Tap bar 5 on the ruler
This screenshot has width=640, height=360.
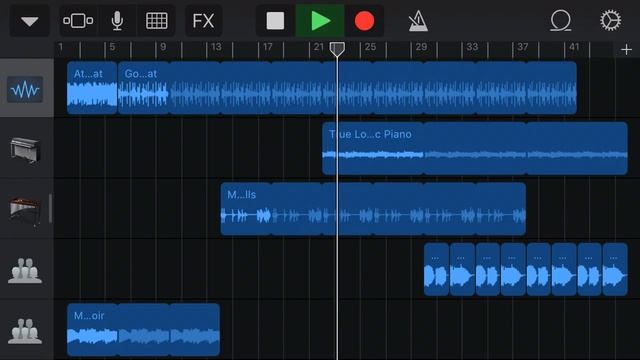pos(112,47)
